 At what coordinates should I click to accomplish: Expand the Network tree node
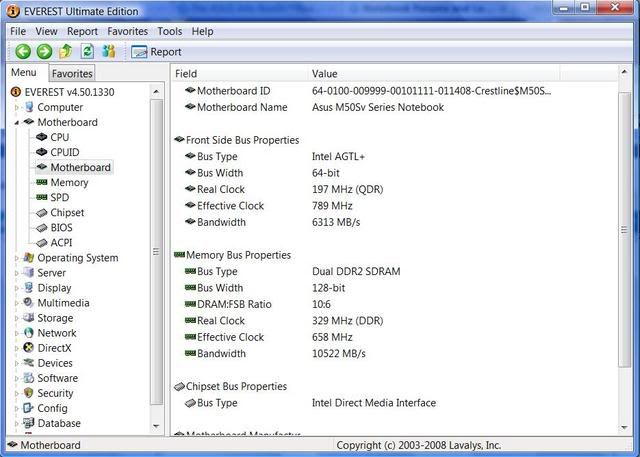[x=17, y=333]
